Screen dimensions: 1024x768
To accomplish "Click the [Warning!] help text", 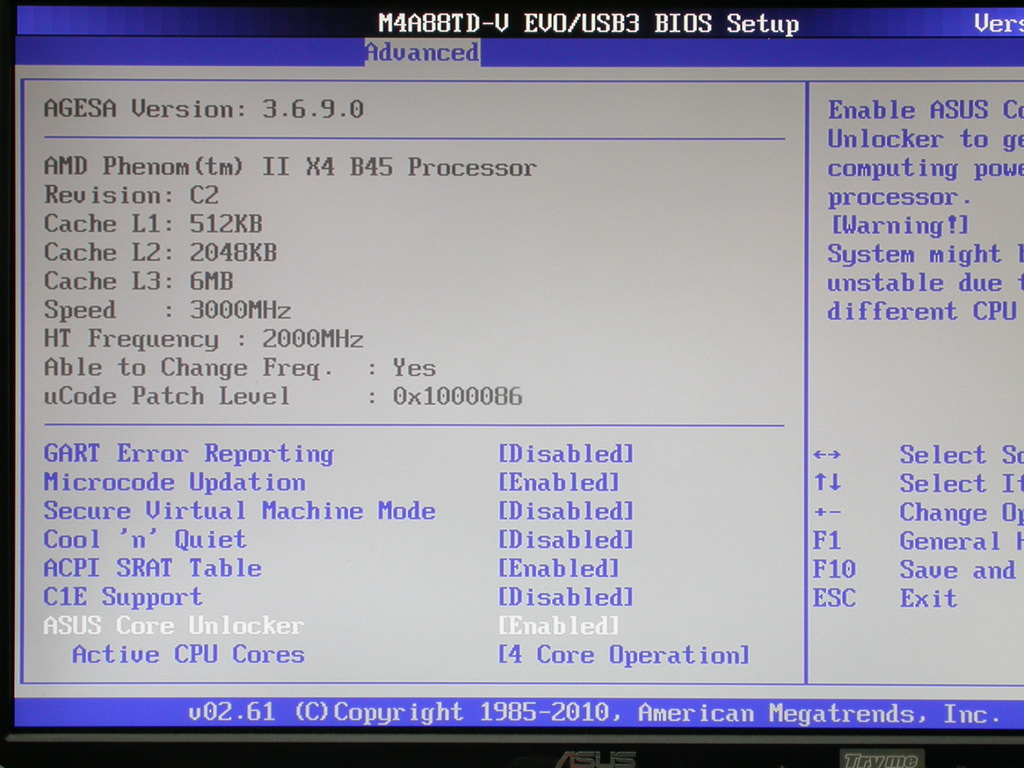I will 899,225.
